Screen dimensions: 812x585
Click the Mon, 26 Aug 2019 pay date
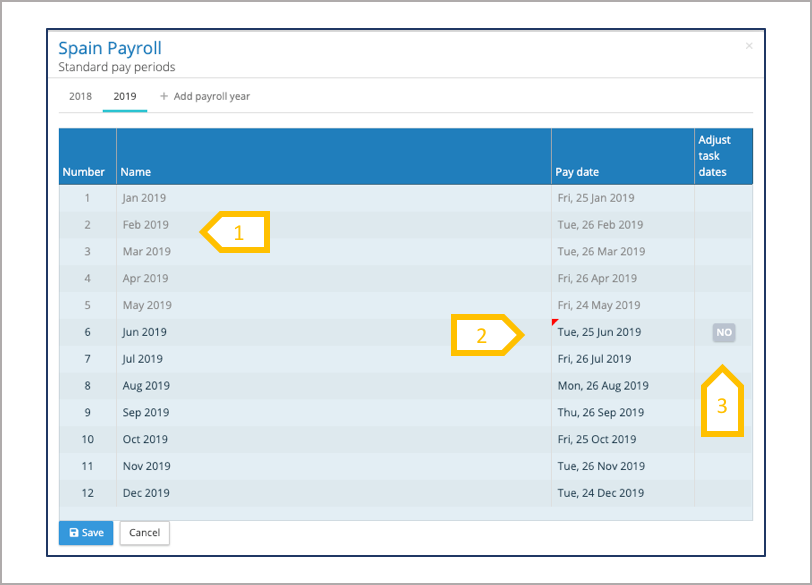tap(603, 386)
